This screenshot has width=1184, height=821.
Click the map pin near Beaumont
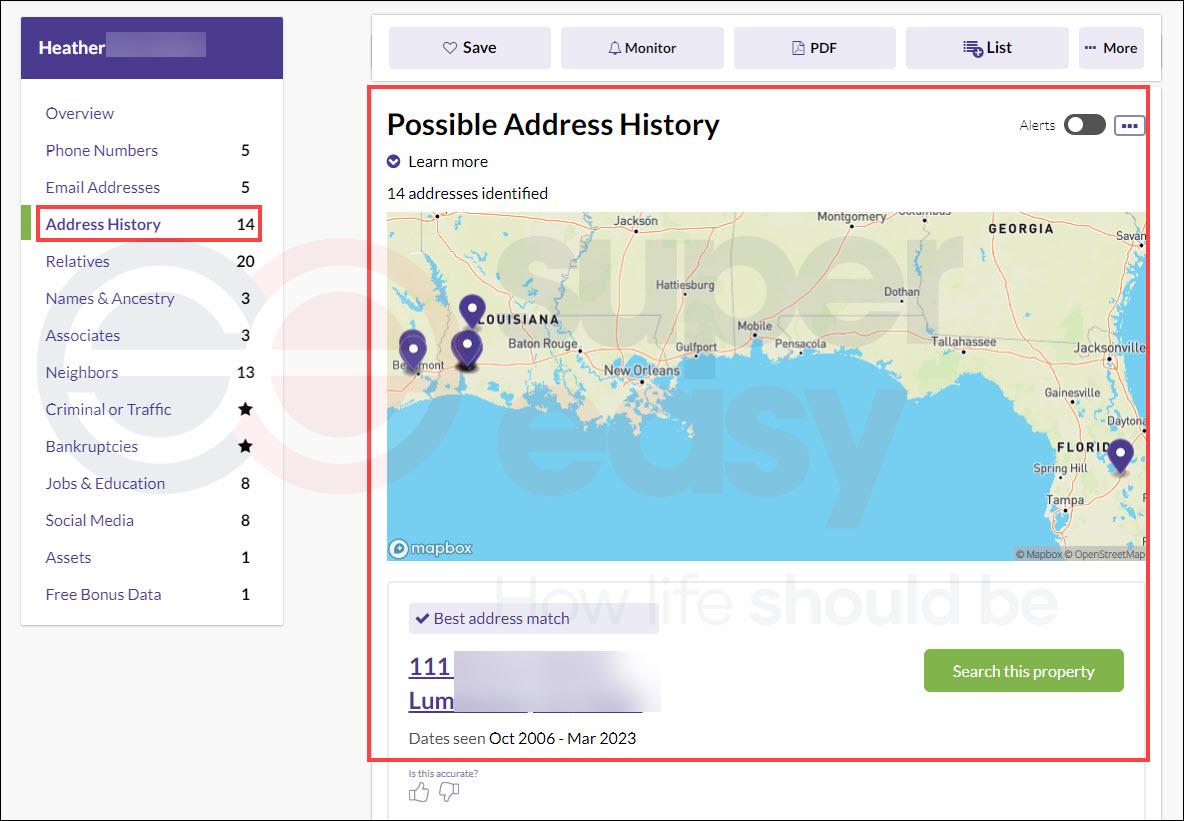pyautogui.click(x=412, y=349)
